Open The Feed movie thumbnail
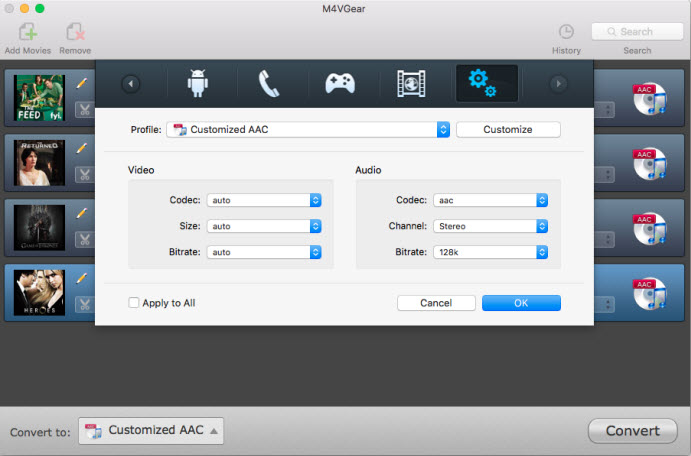Screen dimensions: 691x456 pos(39,98)
